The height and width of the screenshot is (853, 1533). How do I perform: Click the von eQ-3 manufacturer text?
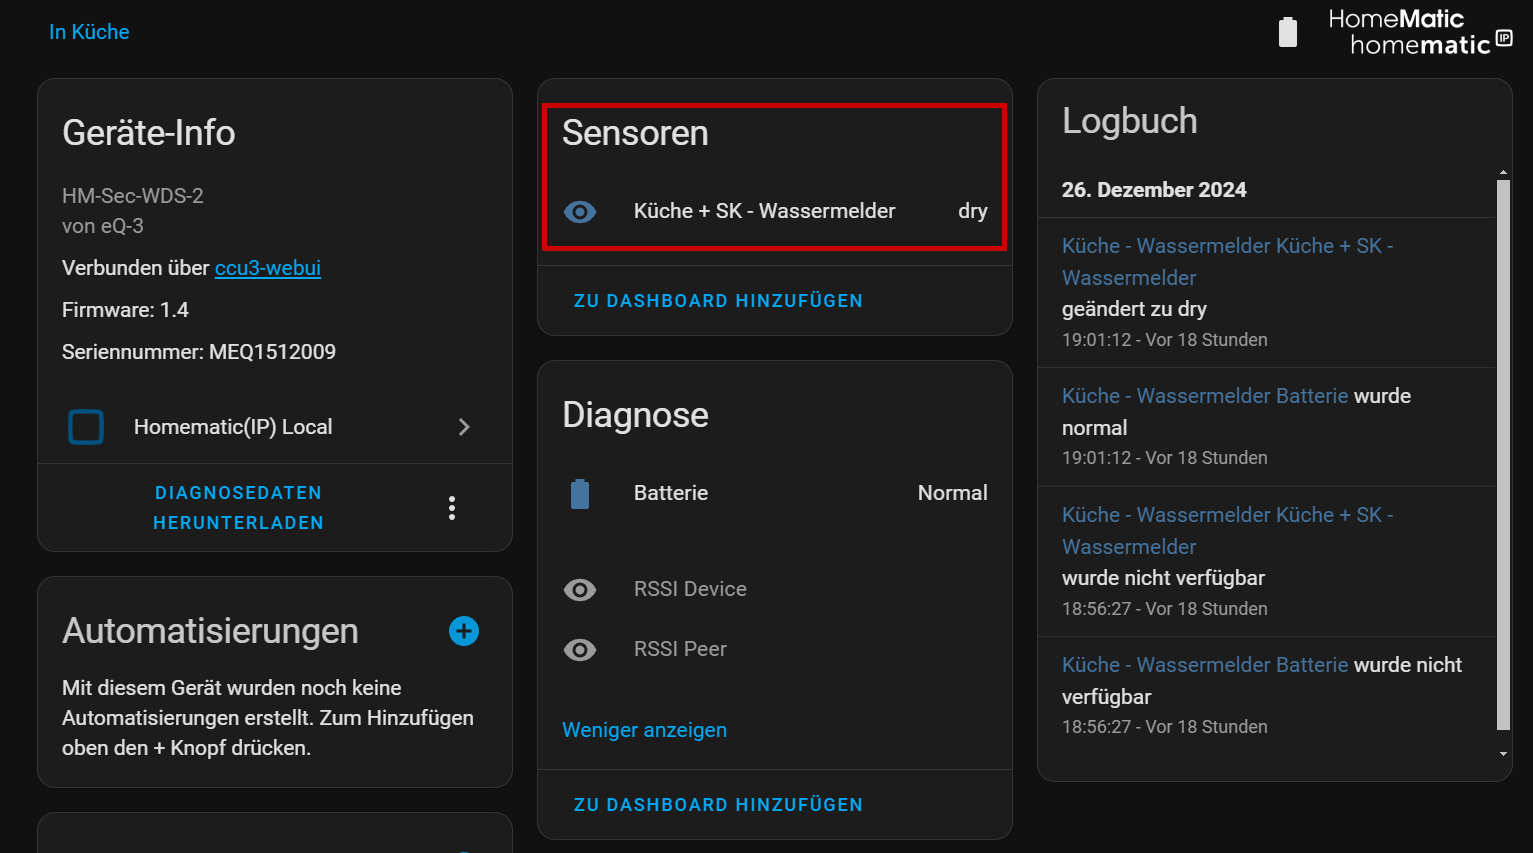(103, 226)
